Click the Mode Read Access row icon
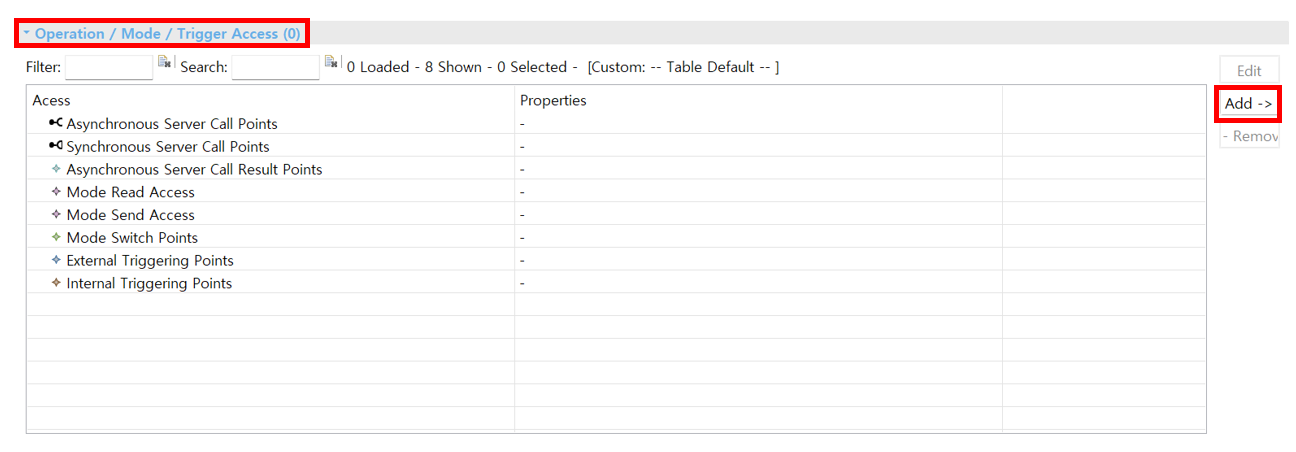 click(x=56, y=192)
